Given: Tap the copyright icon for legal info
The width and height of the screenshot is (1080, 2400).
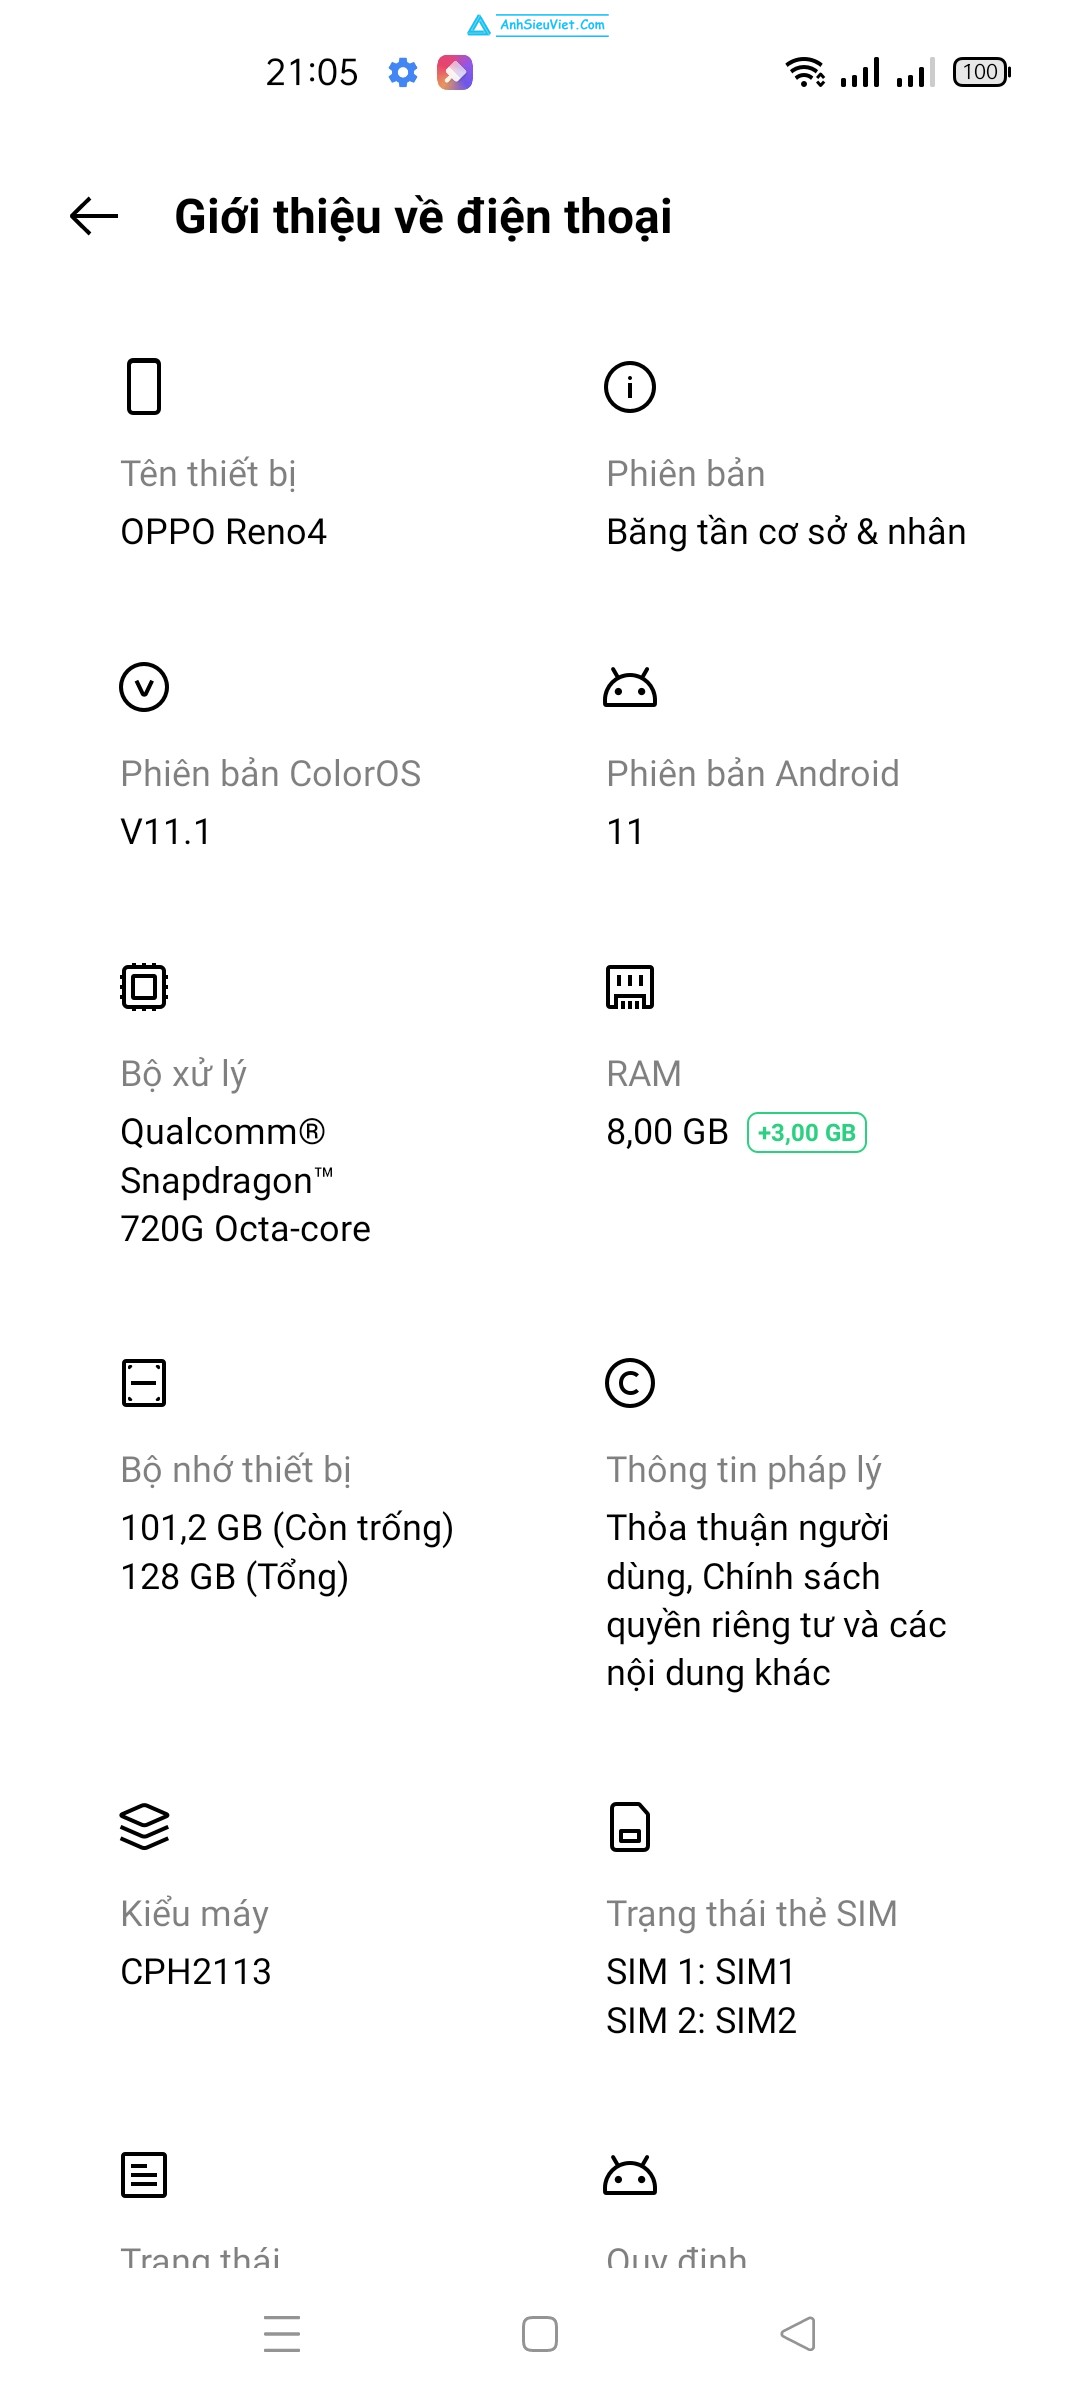Looking at the screenshot, I should click(630, 1383).
